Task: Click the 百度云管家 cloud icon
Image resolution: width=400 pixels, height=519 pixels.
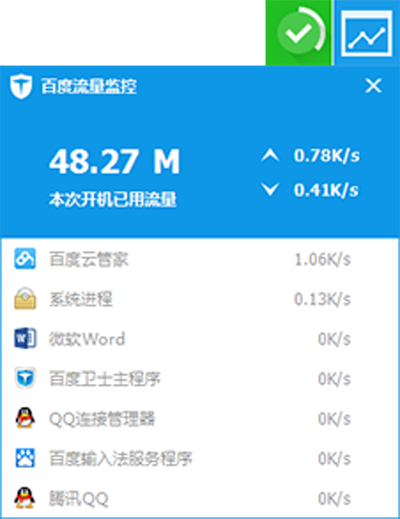Action: [25, 259]
